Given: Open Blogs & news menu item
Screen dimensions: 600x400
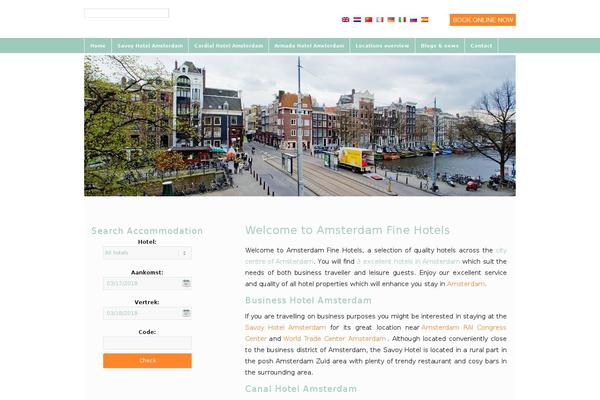Looking at the screenshot, I should (440, 46).
